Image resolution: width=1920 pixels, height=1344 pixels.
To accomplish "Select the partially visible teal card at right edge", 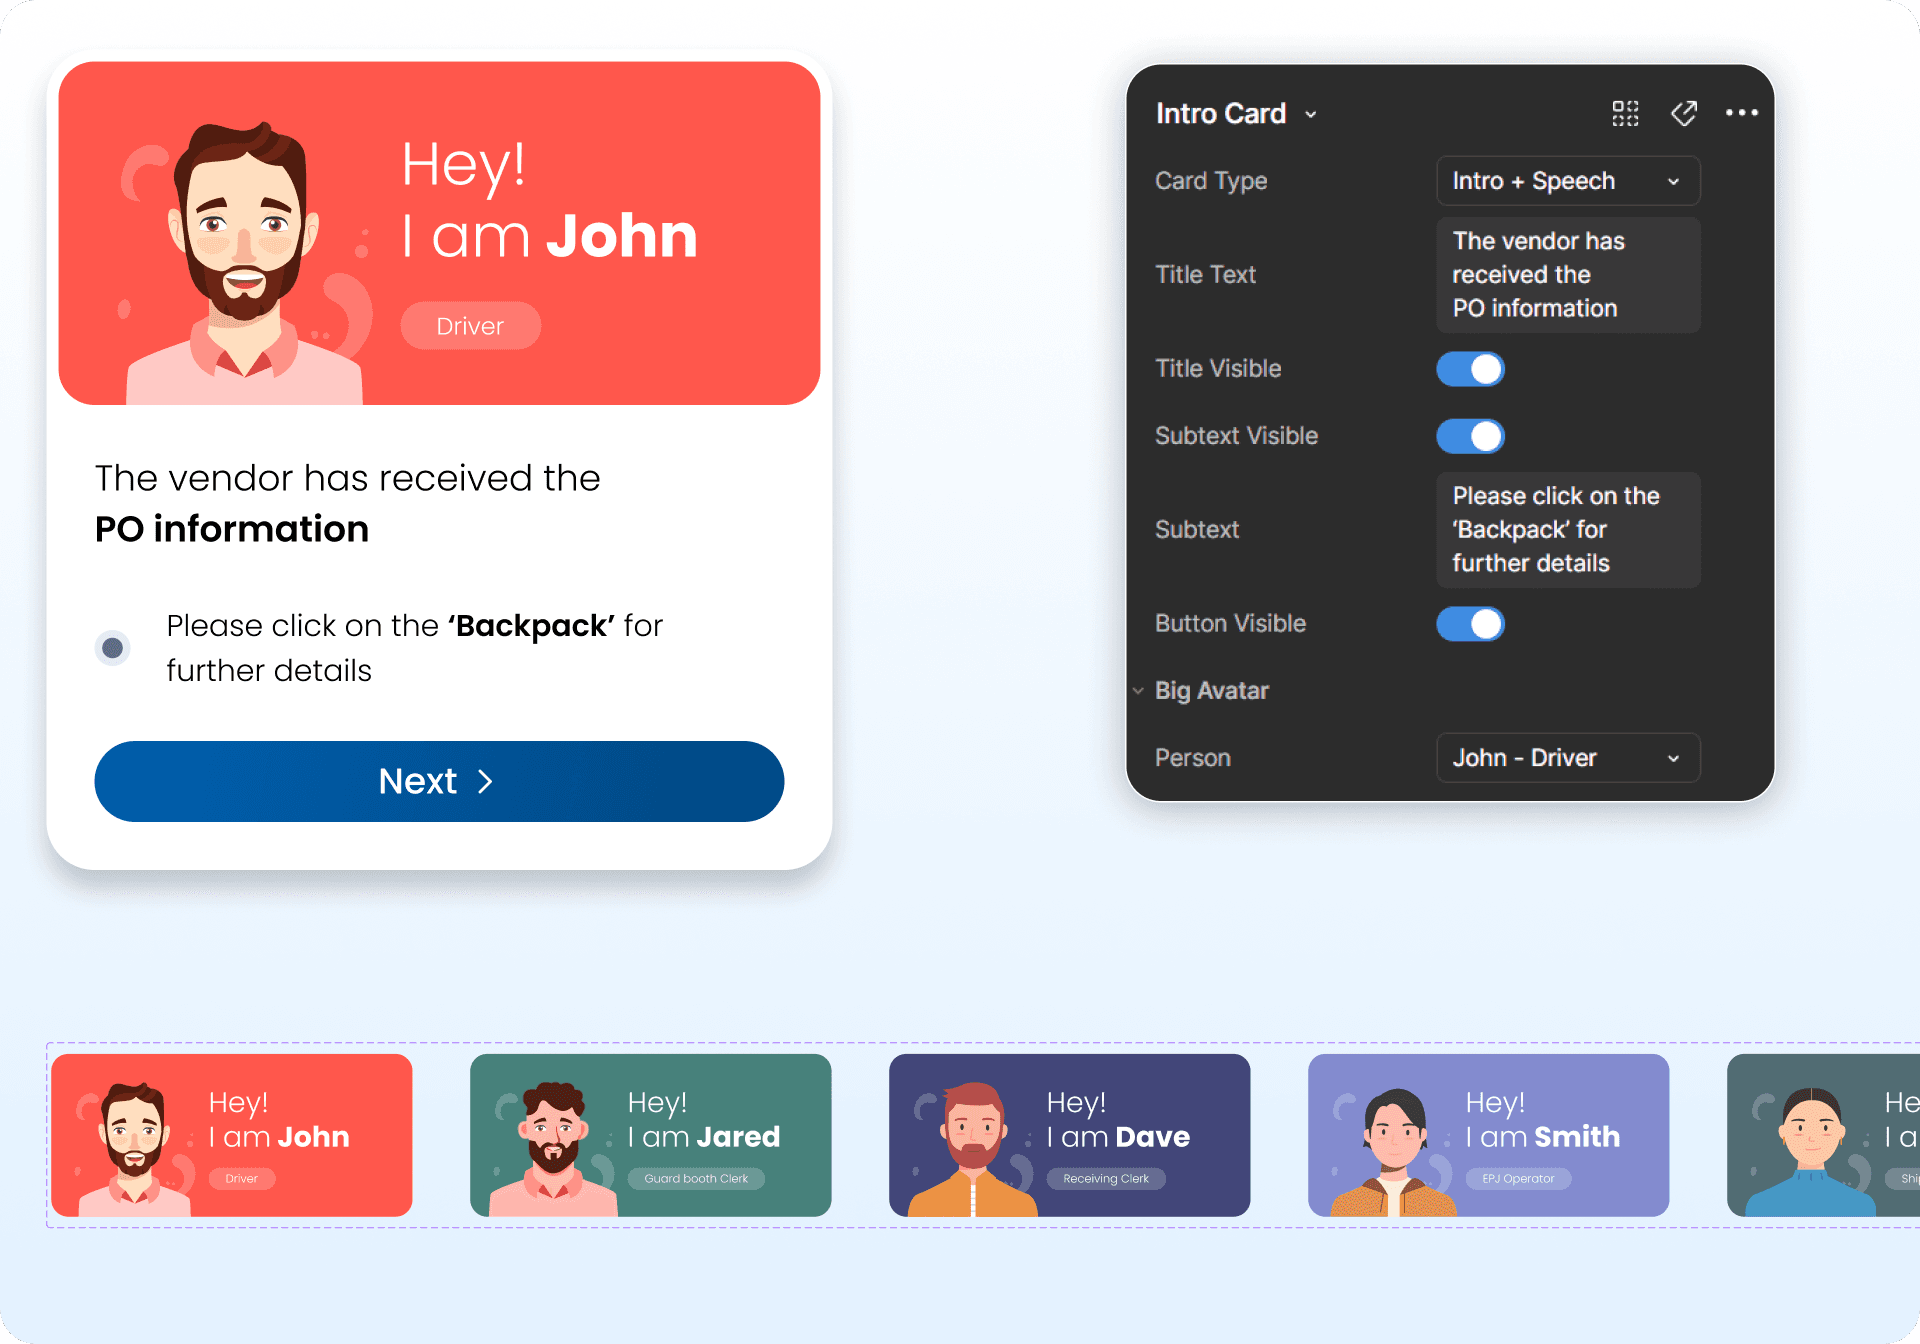I will [x=1823, y=1135].
